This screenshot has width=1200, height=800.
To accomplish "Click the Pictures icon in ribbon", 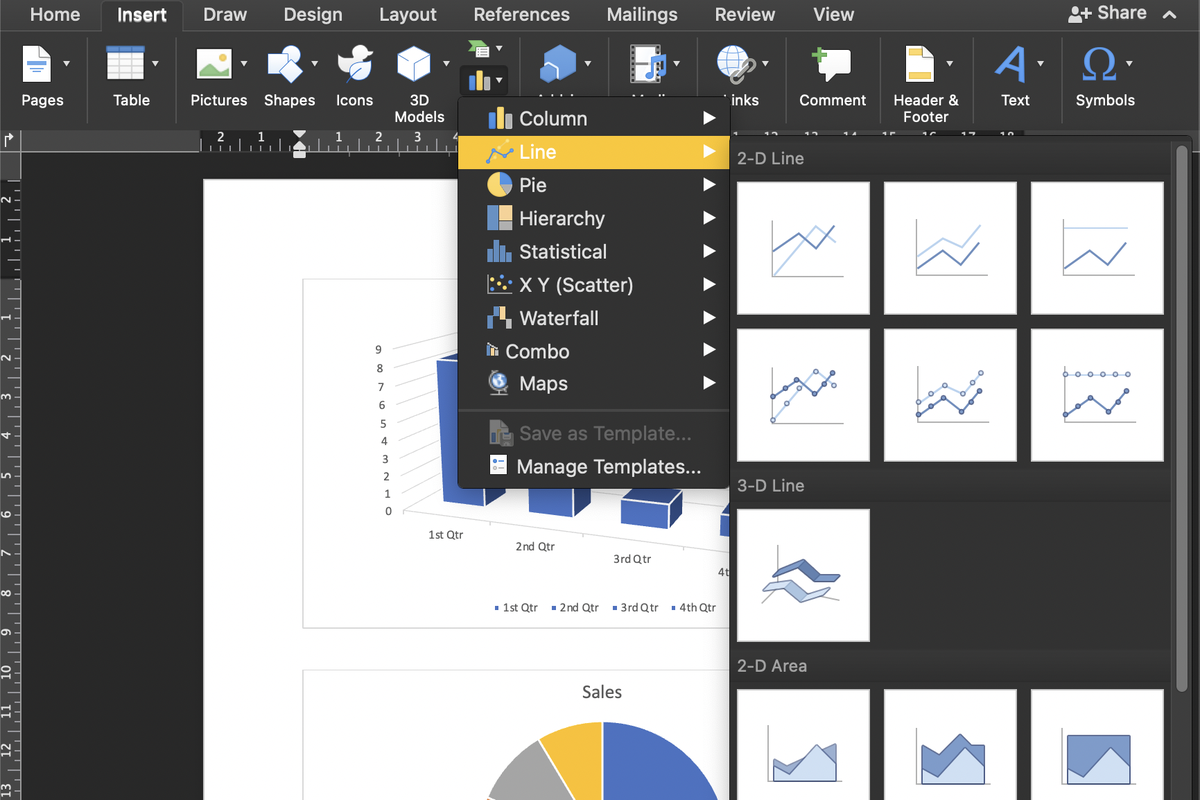I will click(x=214, y=65).
